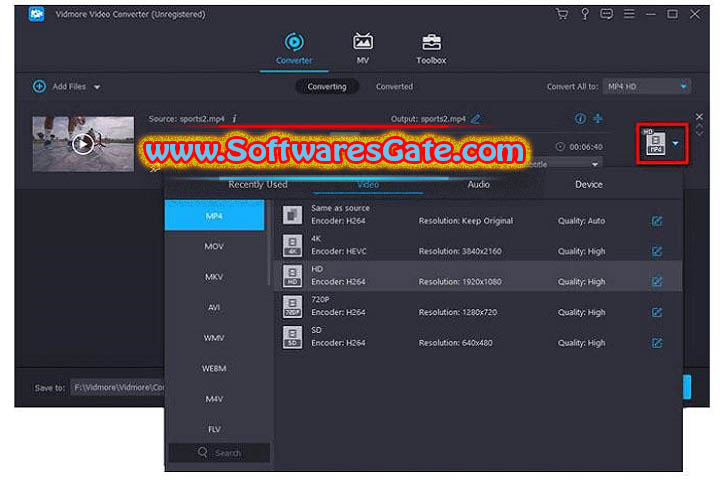Switch to Audio format tab
Screen dimensions: 720x480
(478, 184)
